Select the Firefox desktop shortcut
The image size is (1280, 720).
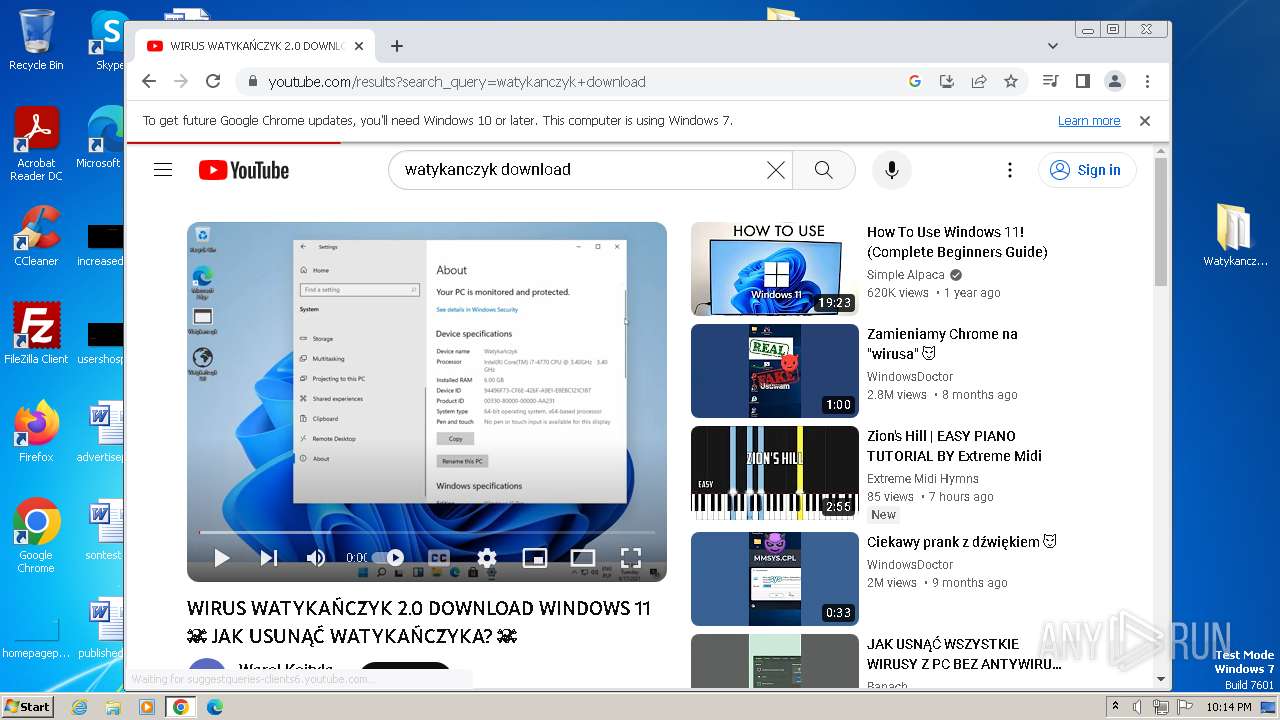pos(36,432)
